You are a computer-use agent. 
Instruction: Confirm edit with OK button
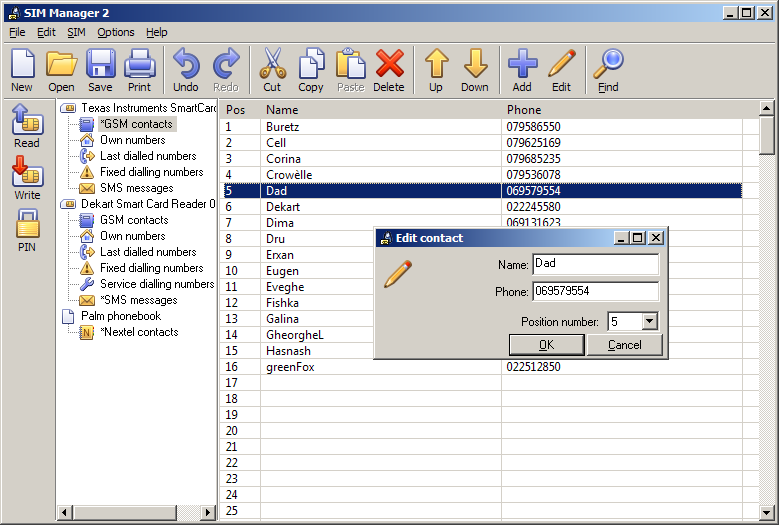click(546, 345)
